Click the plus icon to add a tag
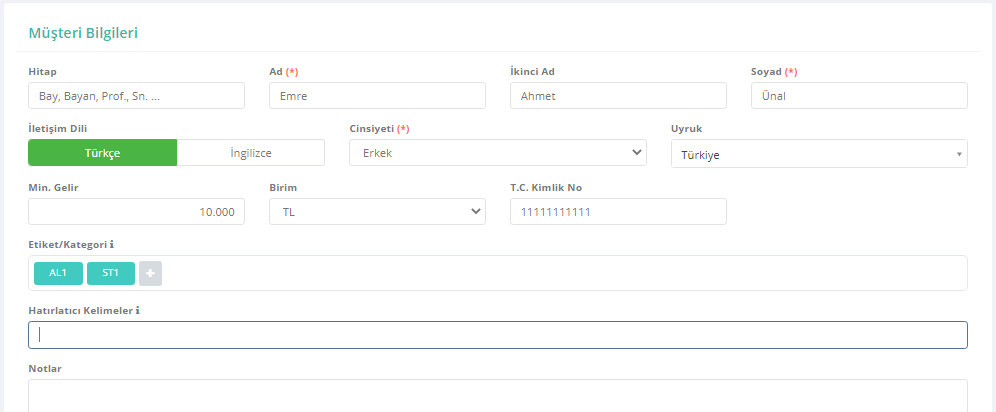Viewport: 996px width, 412px height. click(x=151, y=273)
